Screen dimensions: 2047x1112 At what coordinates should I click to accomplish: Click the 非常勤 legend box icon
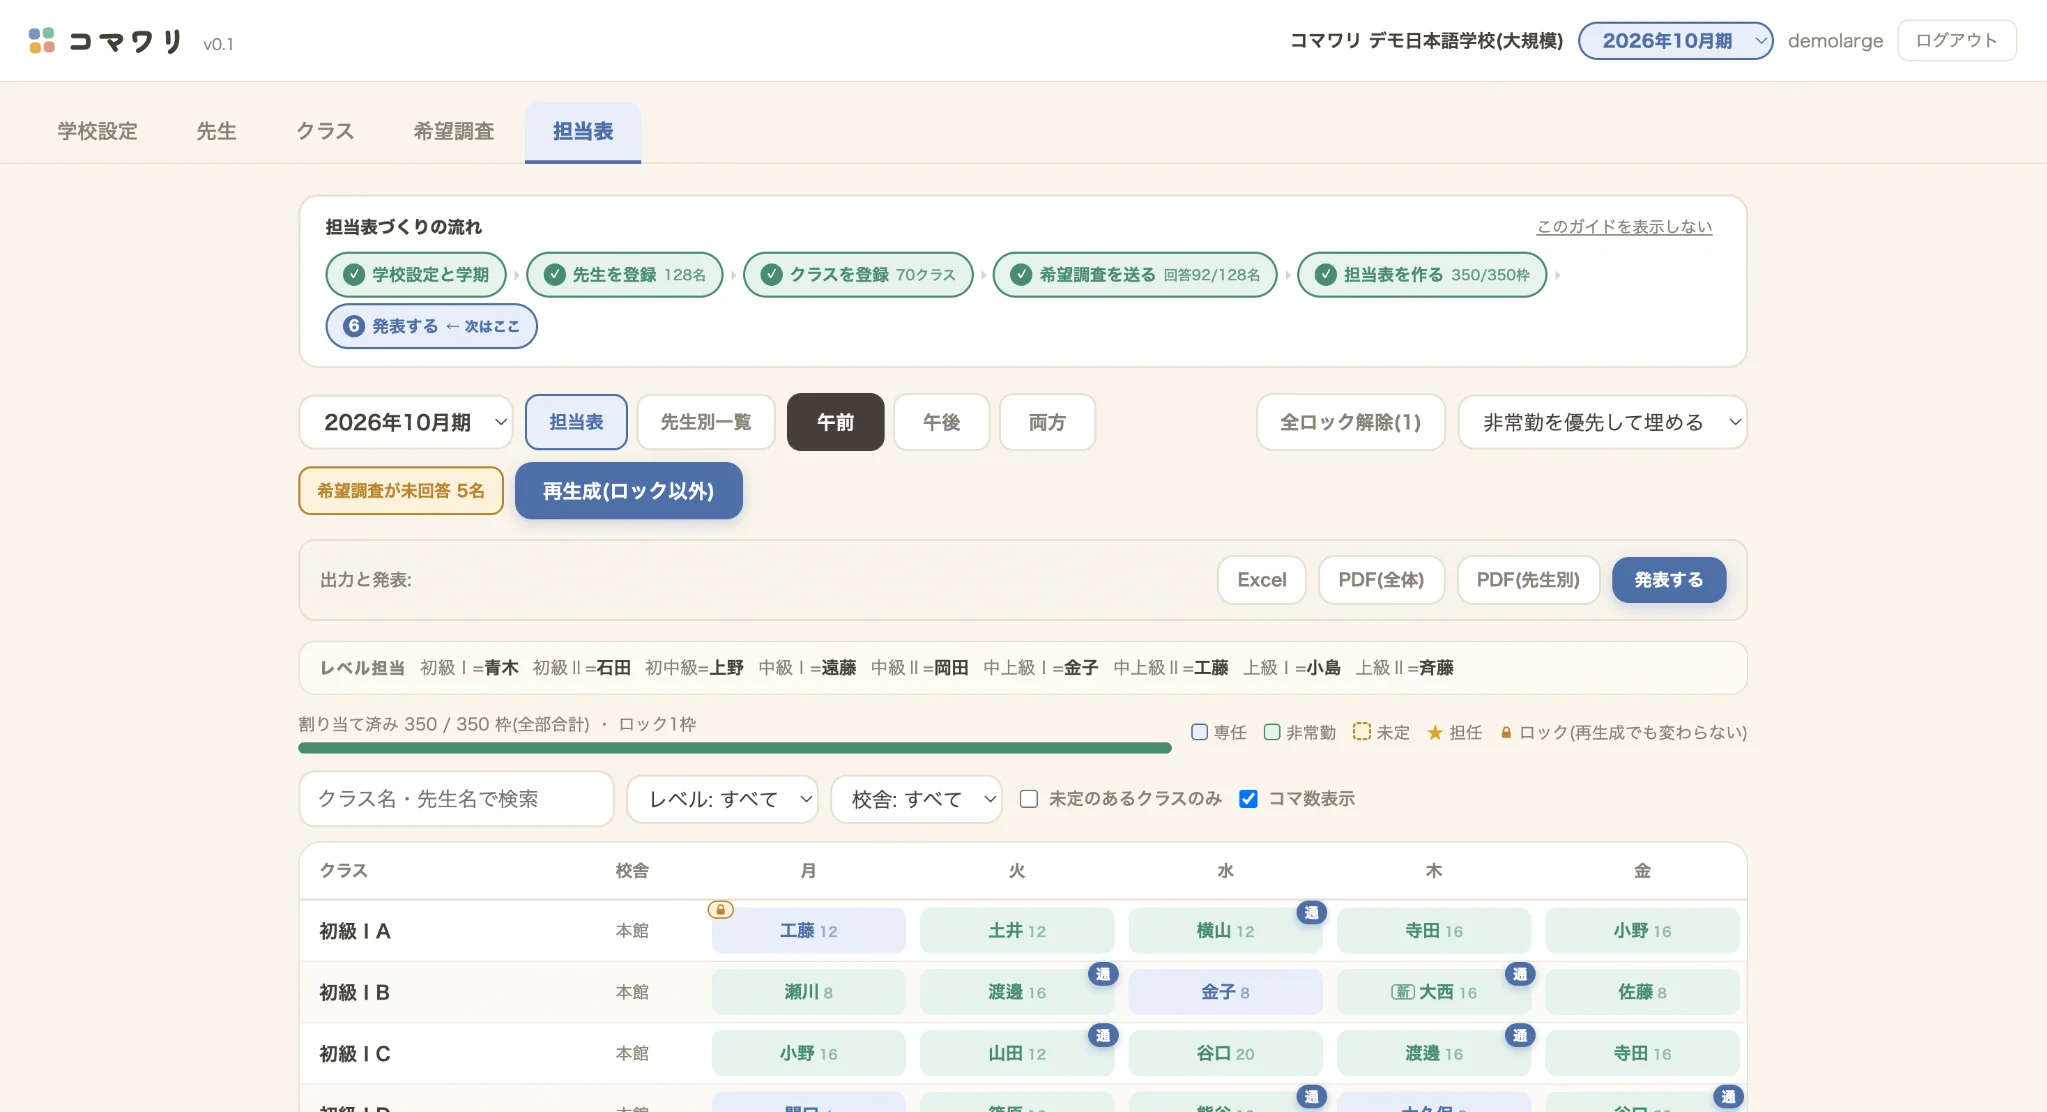coord(1271,732)
